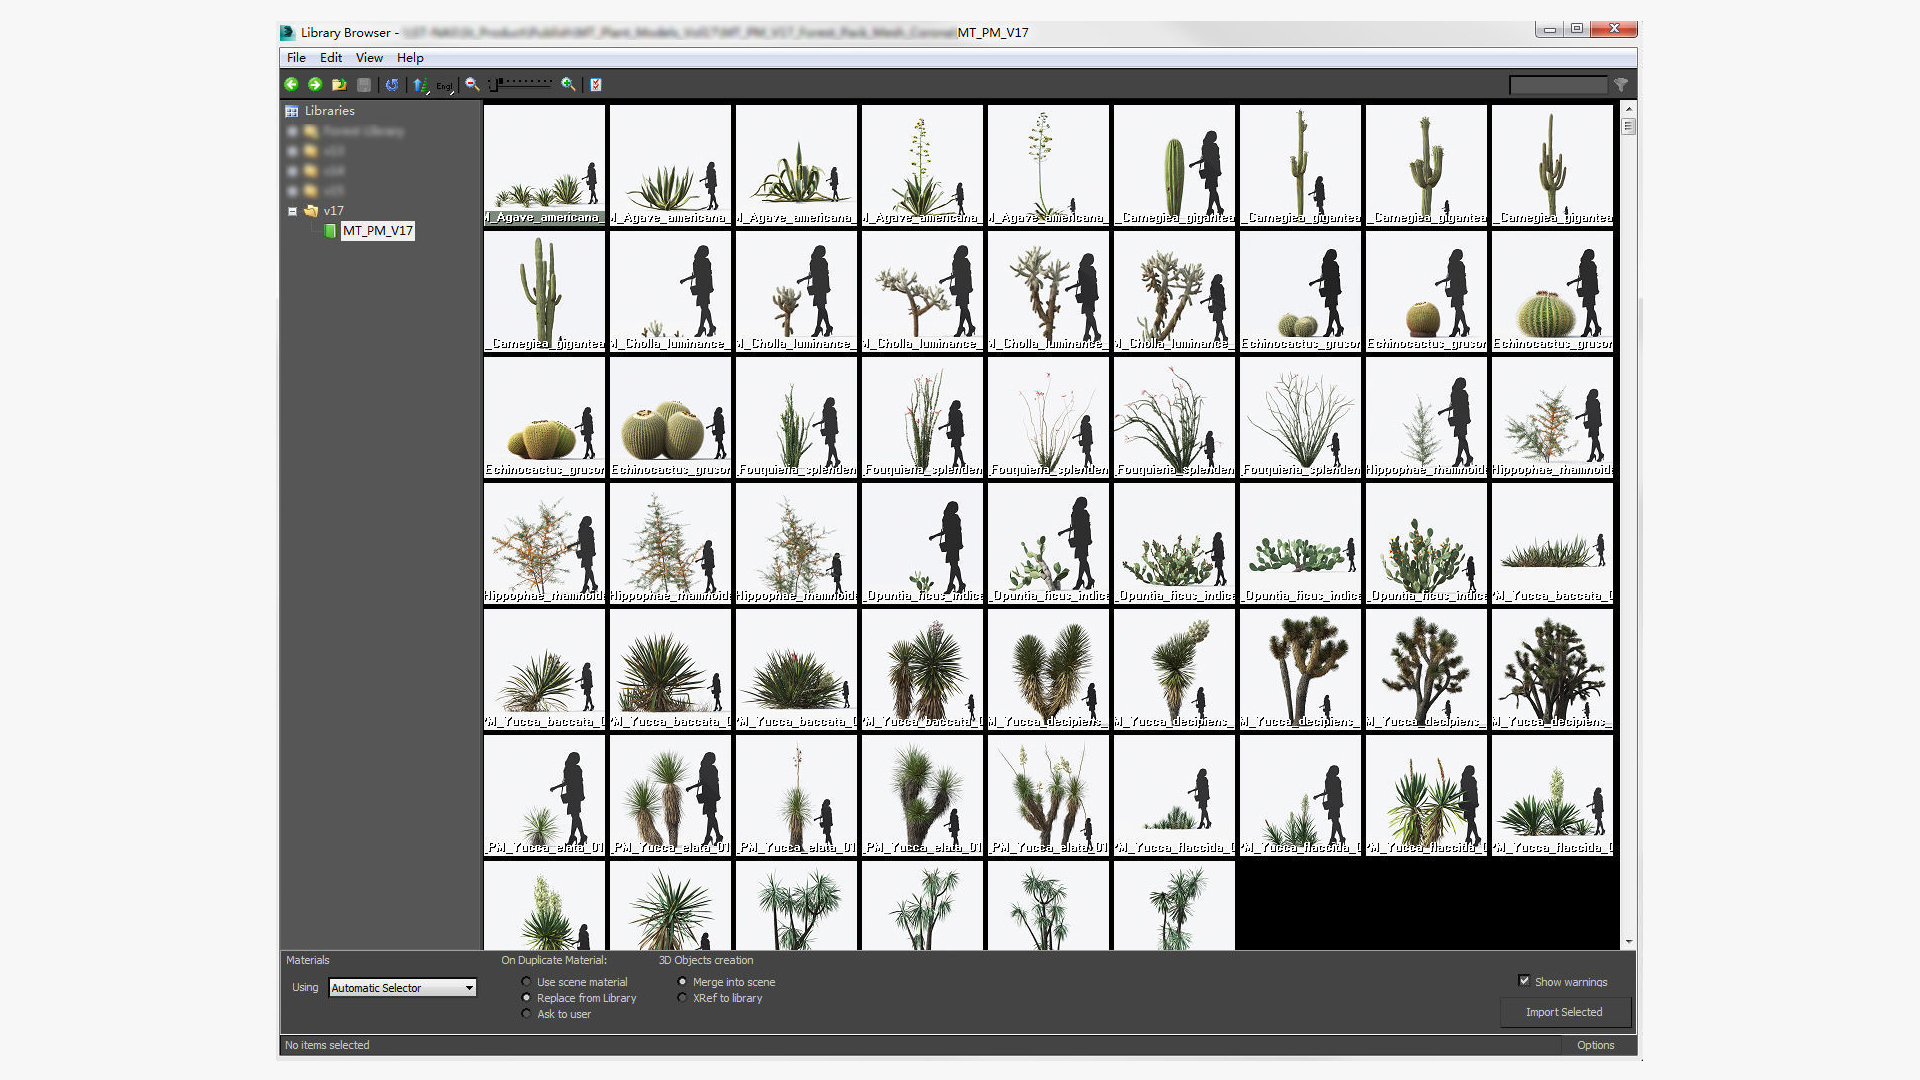Open the Edit menu
The height and width of the screenshot is (1080, 1920).
point(331,58)
